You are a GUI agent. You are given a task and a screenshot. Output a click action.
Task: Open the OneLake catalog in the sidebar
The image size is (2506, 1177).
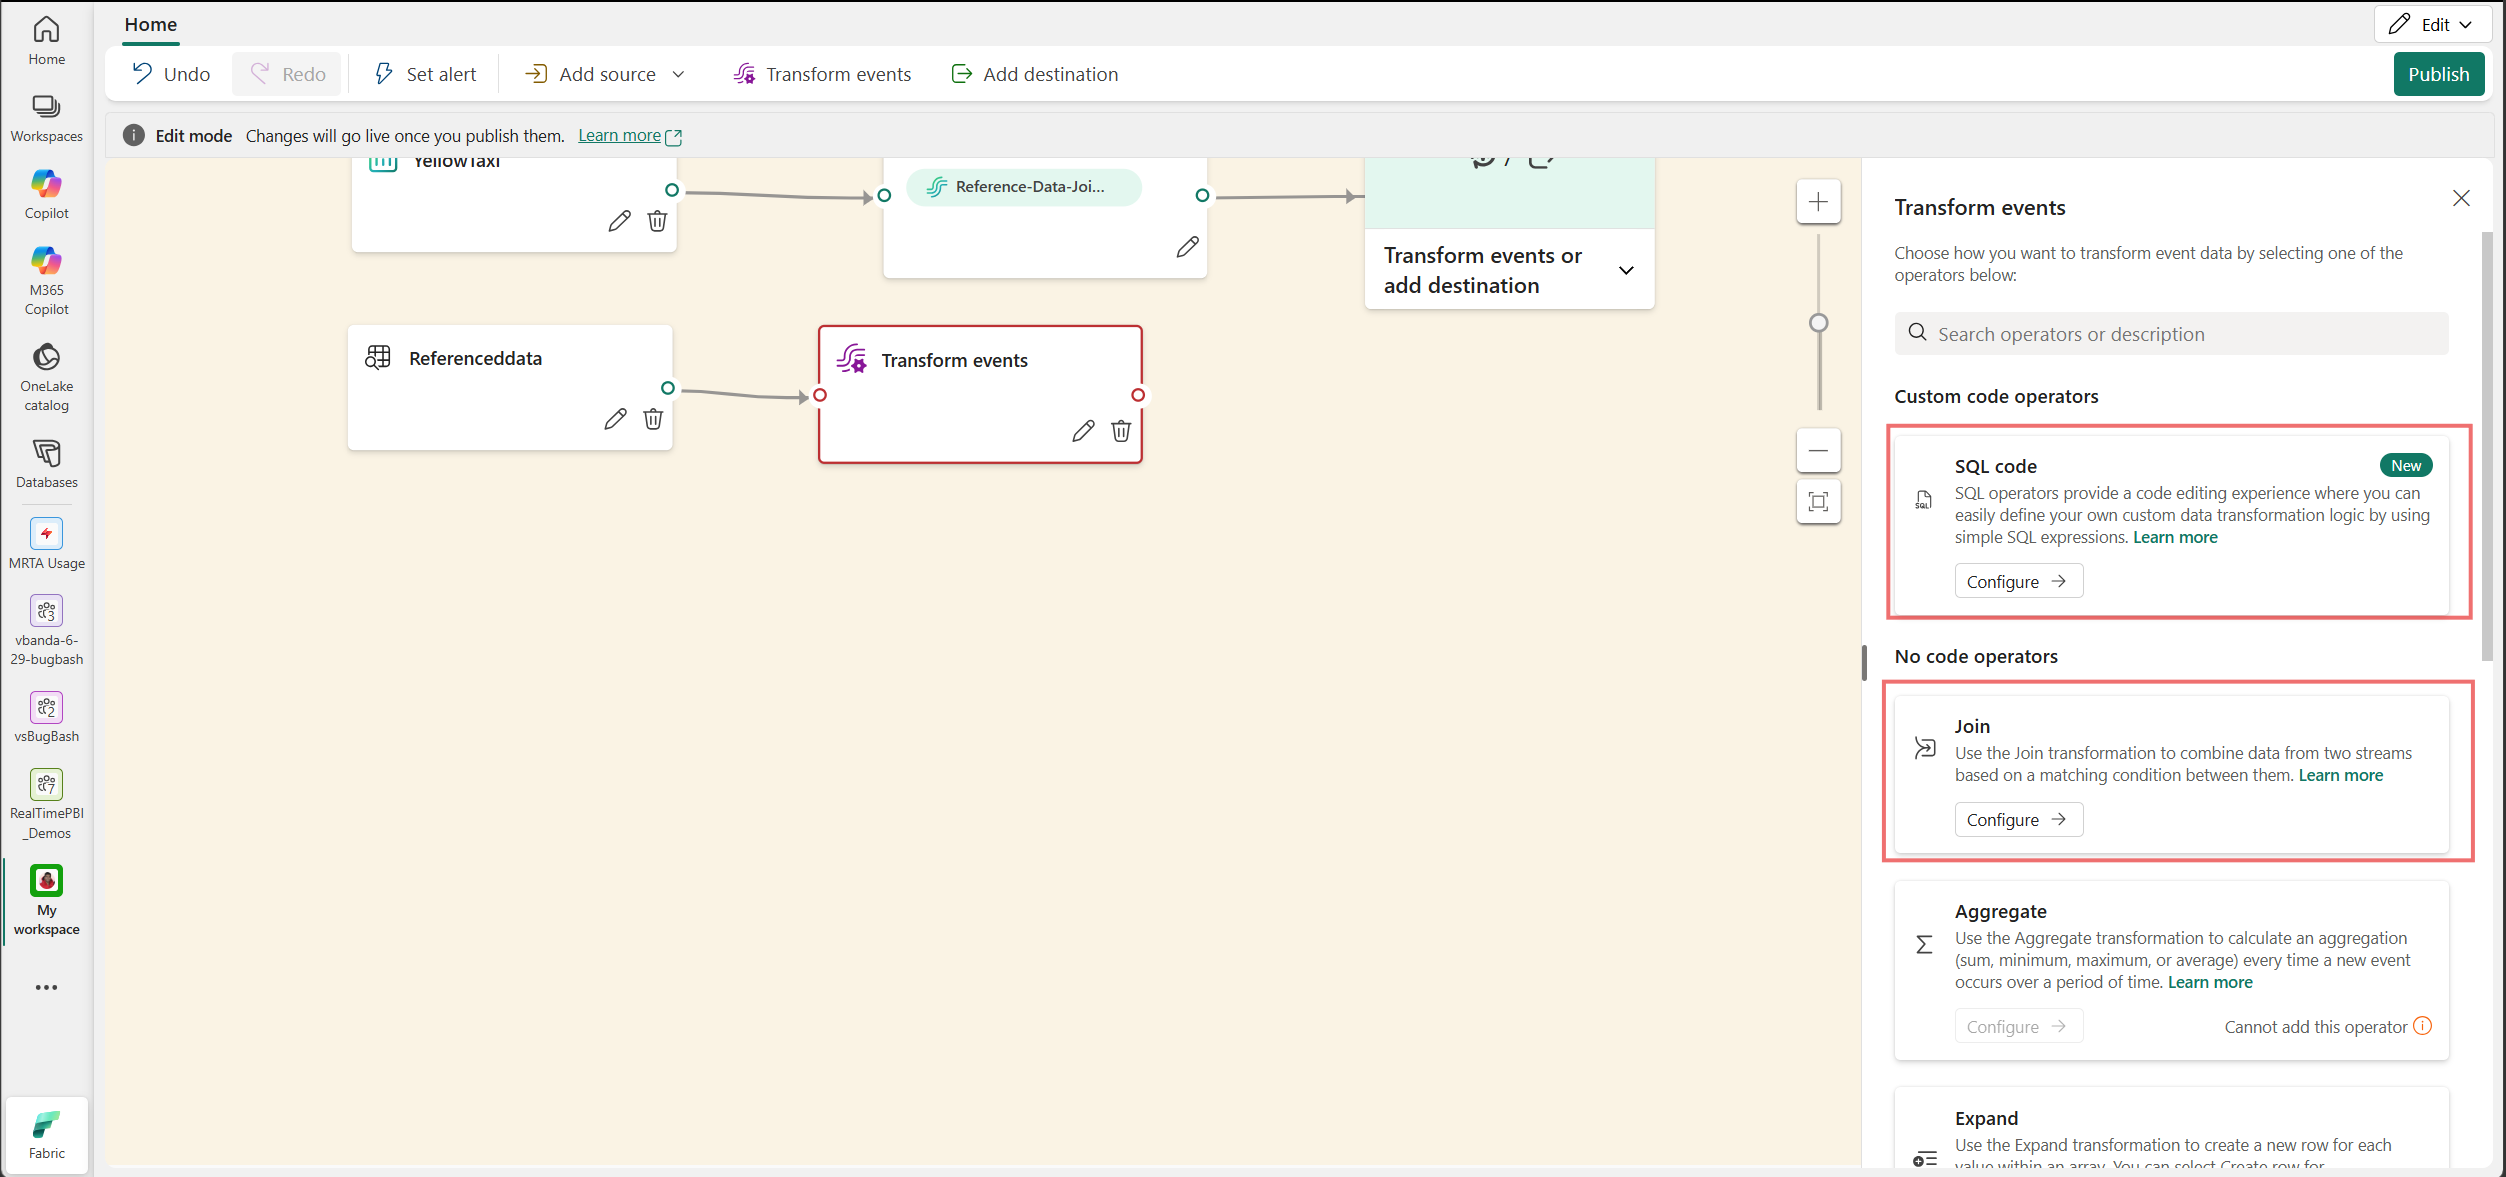point(46,377)
